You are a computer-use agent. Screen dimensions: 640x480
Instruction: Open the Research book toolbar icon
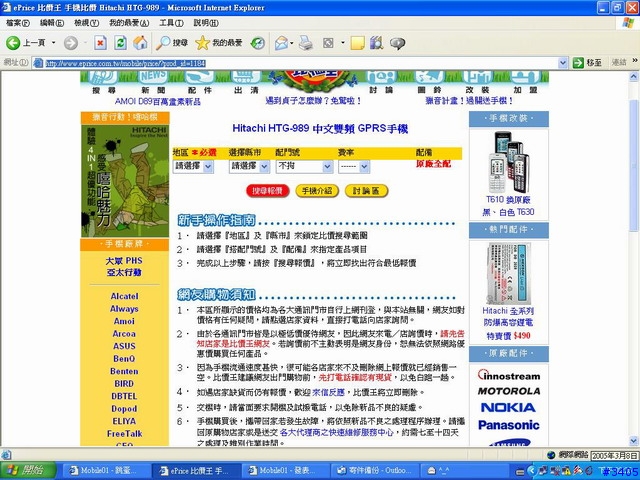pos(376,43)
